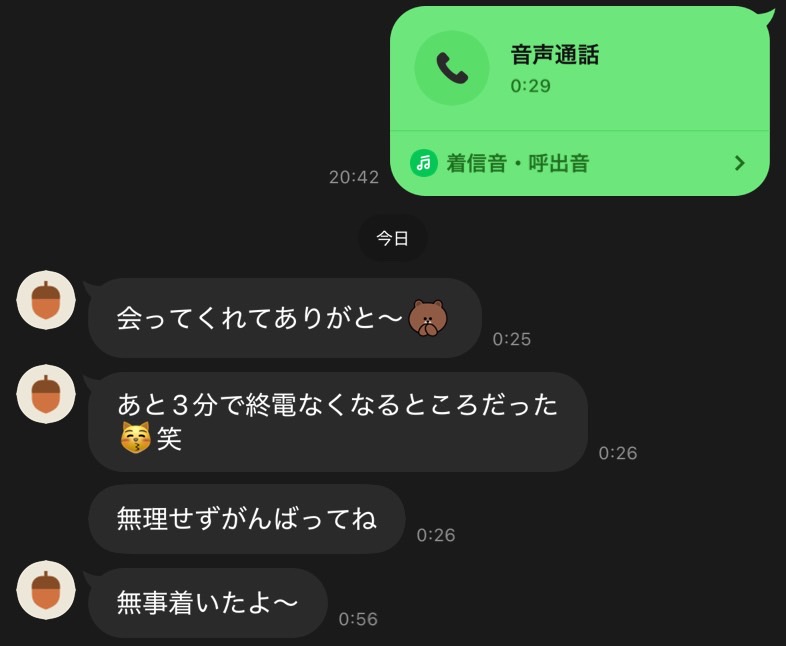The height and width of the screenshot is (646, 786).
Task: Tap the 0:25 timestamp beside the first message
Action: pyautogui.click(x=511, y=339)
